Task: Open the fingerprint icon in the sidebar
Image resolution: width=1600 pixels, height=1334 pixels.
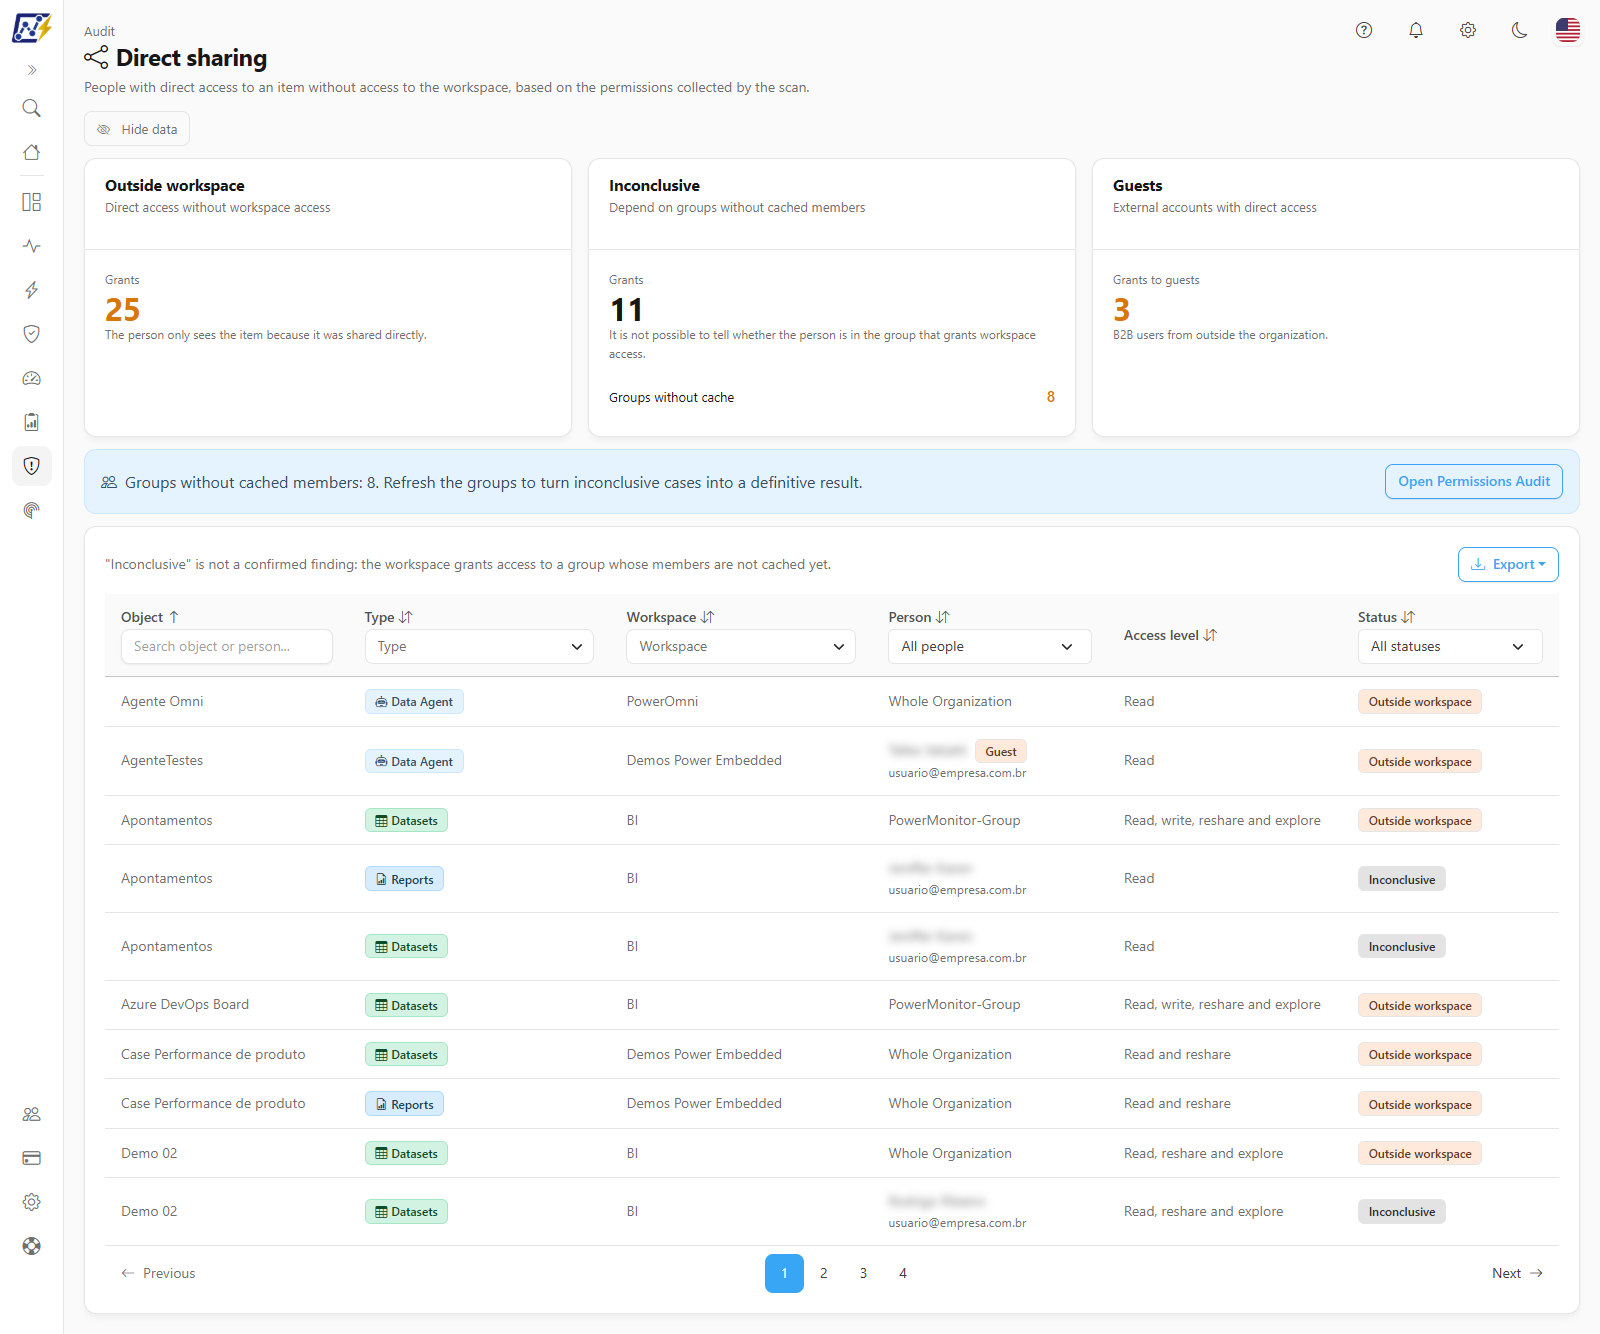Action: [x=32, y=510]
